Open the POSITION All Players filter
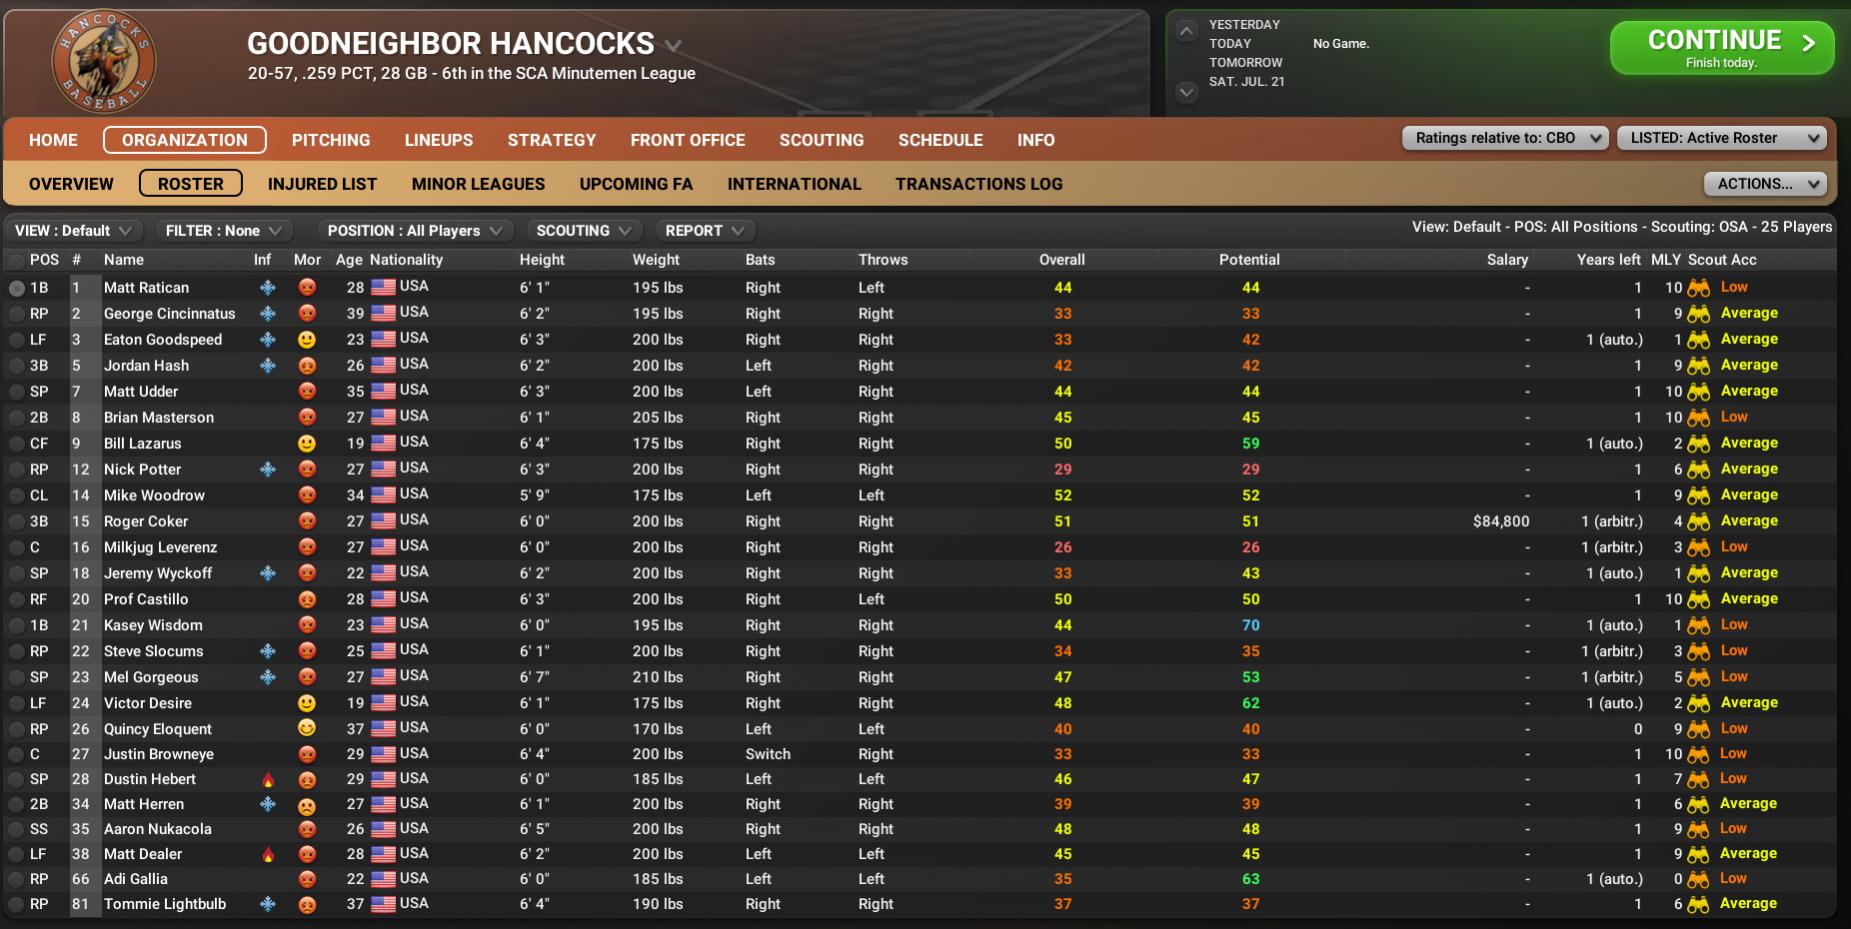 click(x=415, y=231)
